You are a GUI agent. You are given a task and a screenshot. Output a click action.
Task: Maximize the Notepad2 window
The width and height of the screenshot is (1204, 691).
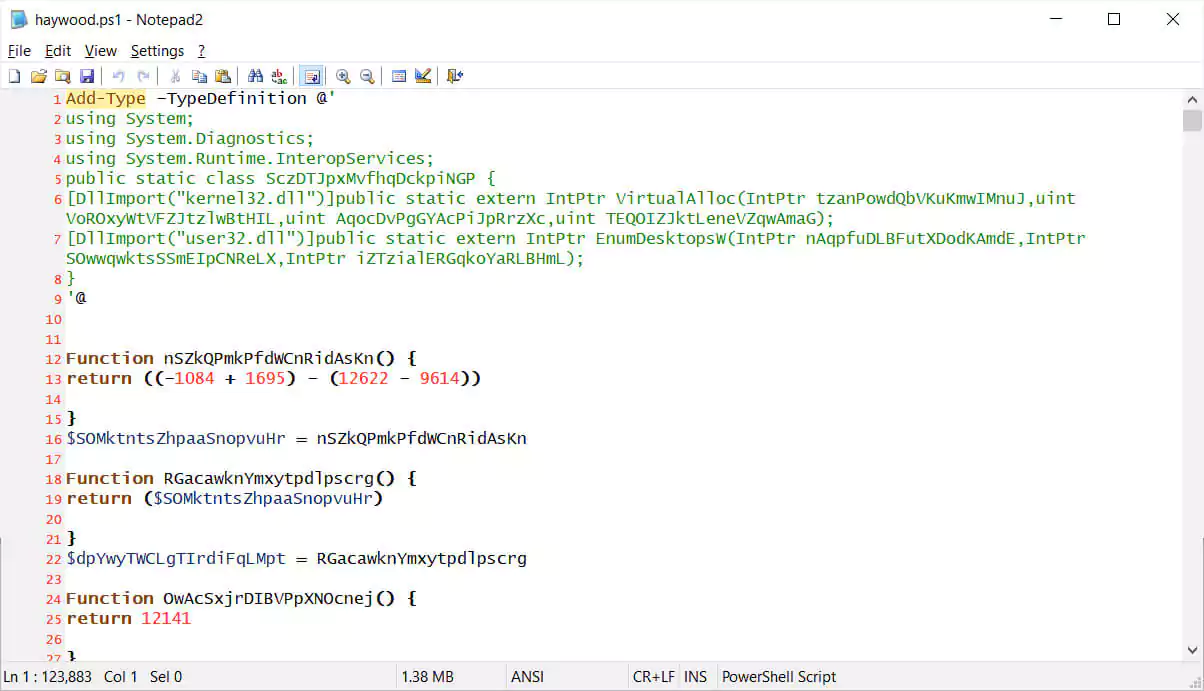tap(1114, 19)
